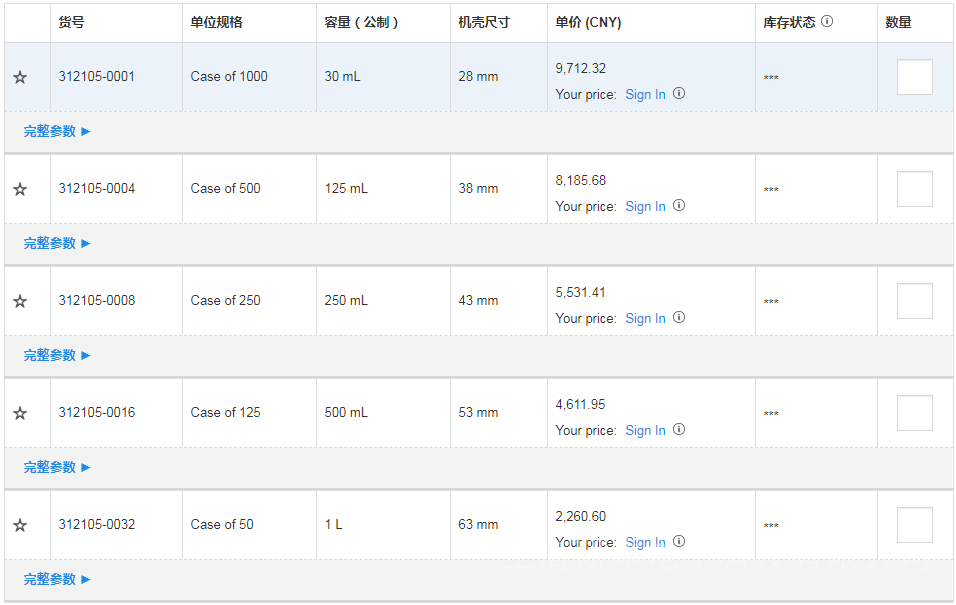The width and height of the screenshot is (956, 605).
Task: Mark 312105-0016 with the star icon
Action: click(20, 413)
